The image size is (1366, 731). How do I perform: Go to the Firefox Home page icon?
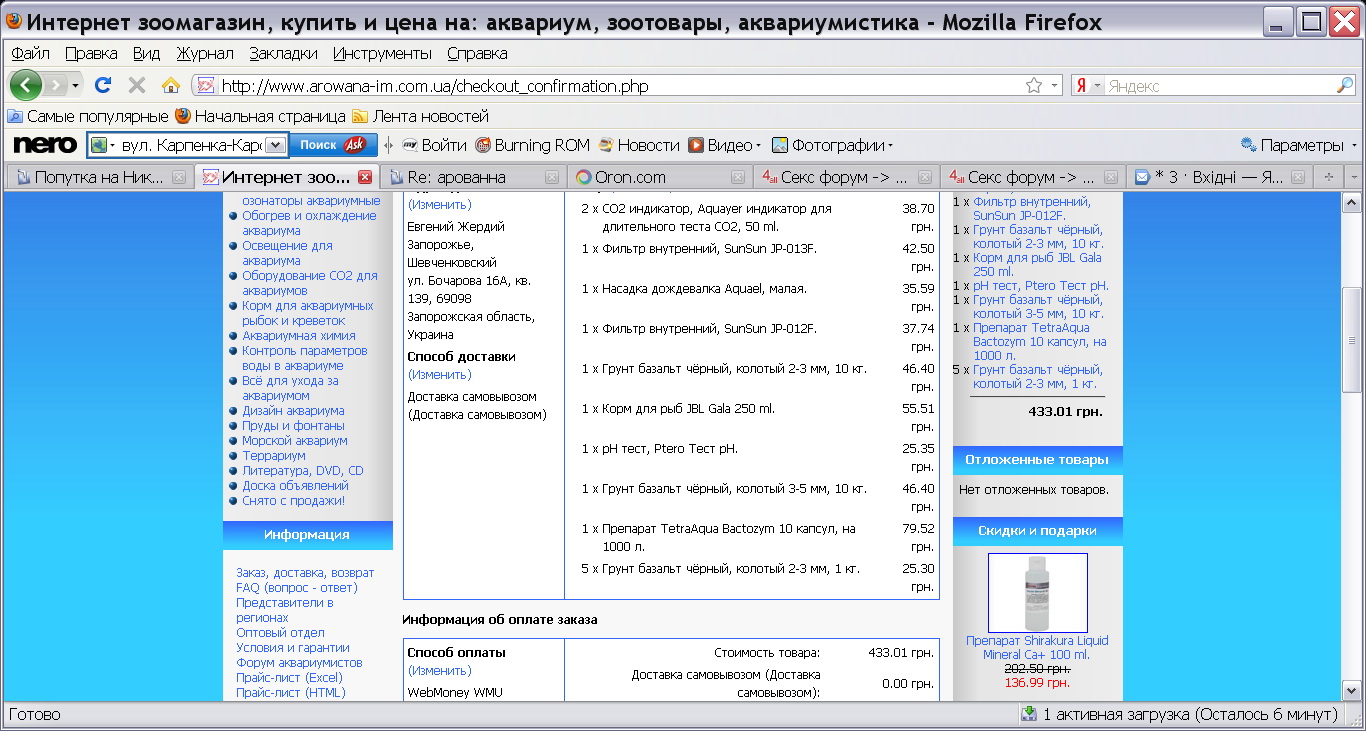171,86
